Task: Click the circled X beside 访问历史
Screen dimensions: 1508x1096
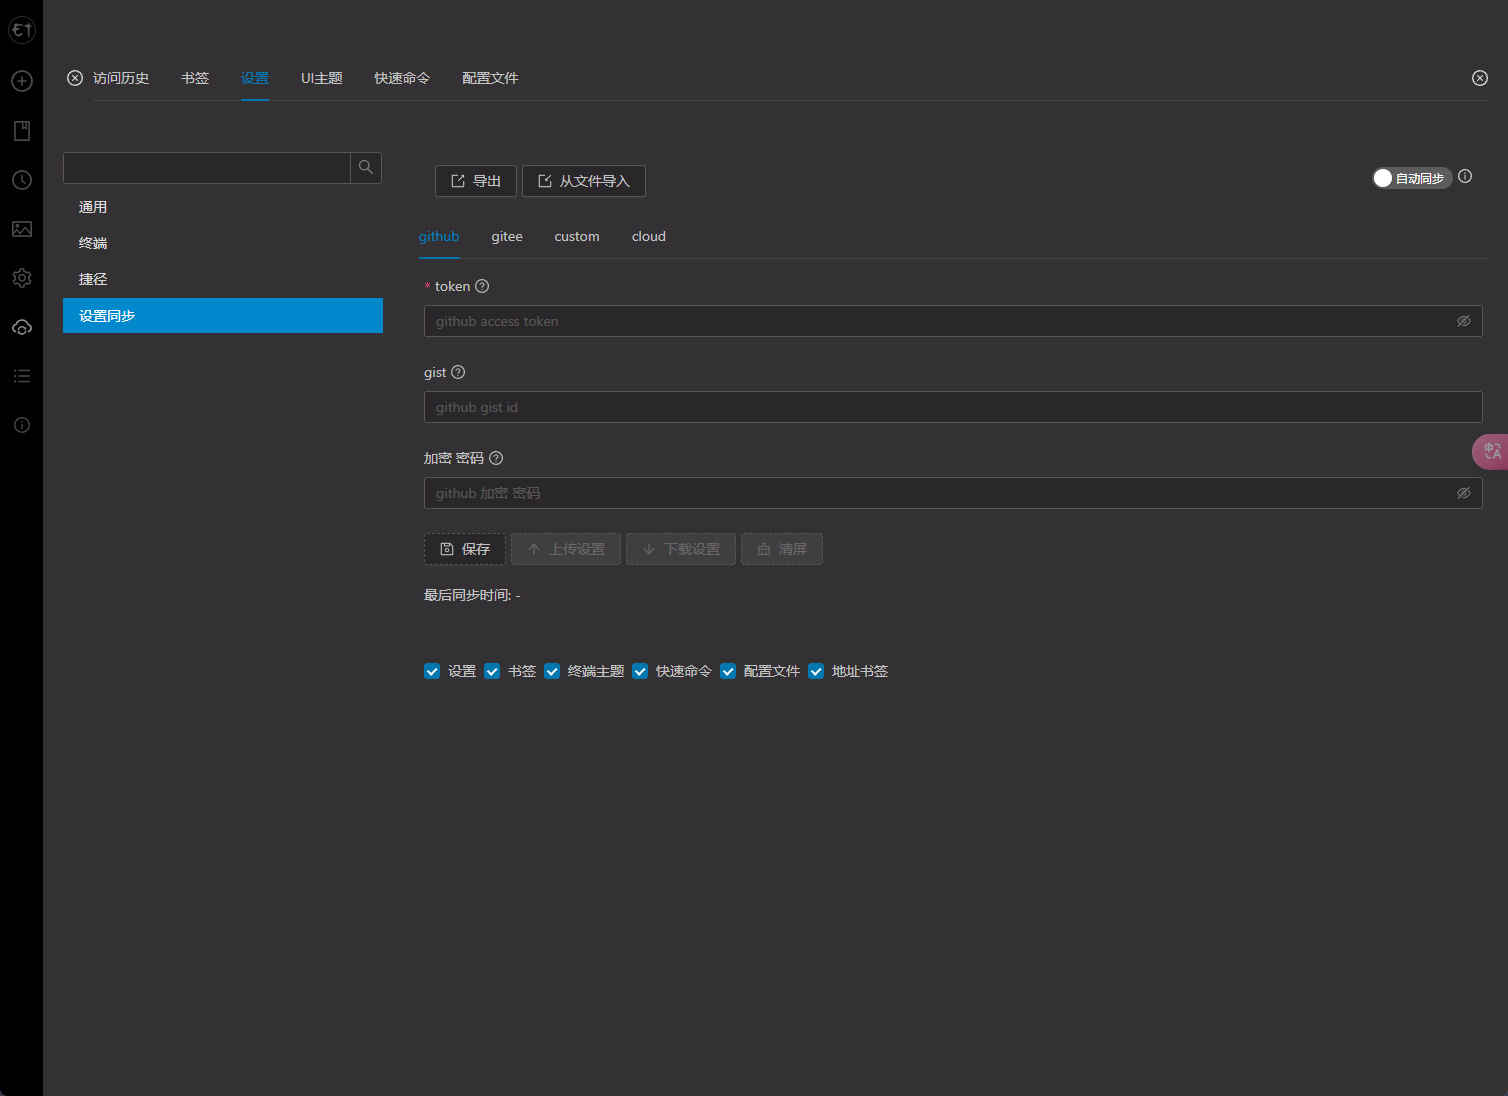Action: pyautogui.click(x=75, y=78)
